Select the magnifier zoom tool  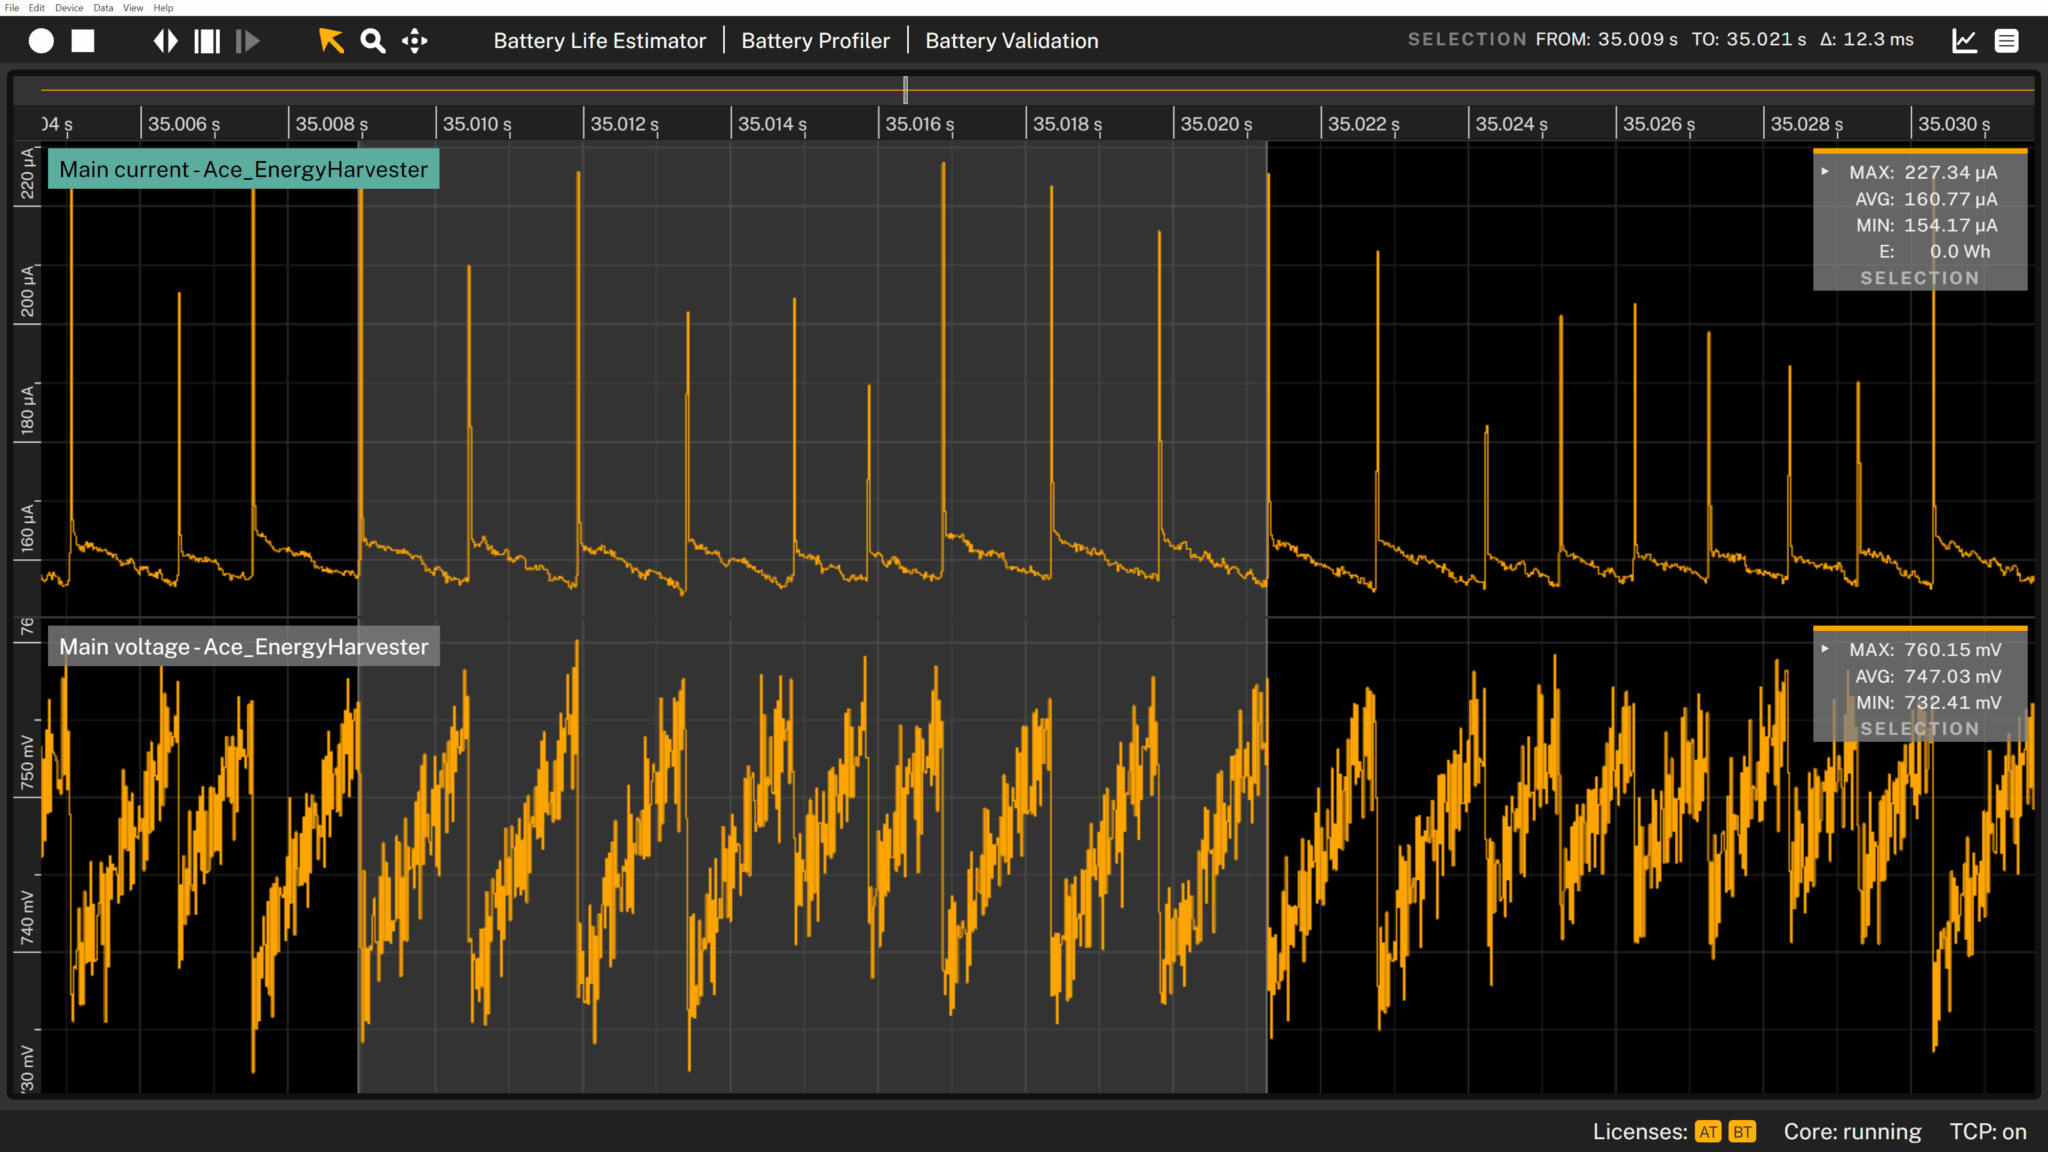[x=373, y=41]
